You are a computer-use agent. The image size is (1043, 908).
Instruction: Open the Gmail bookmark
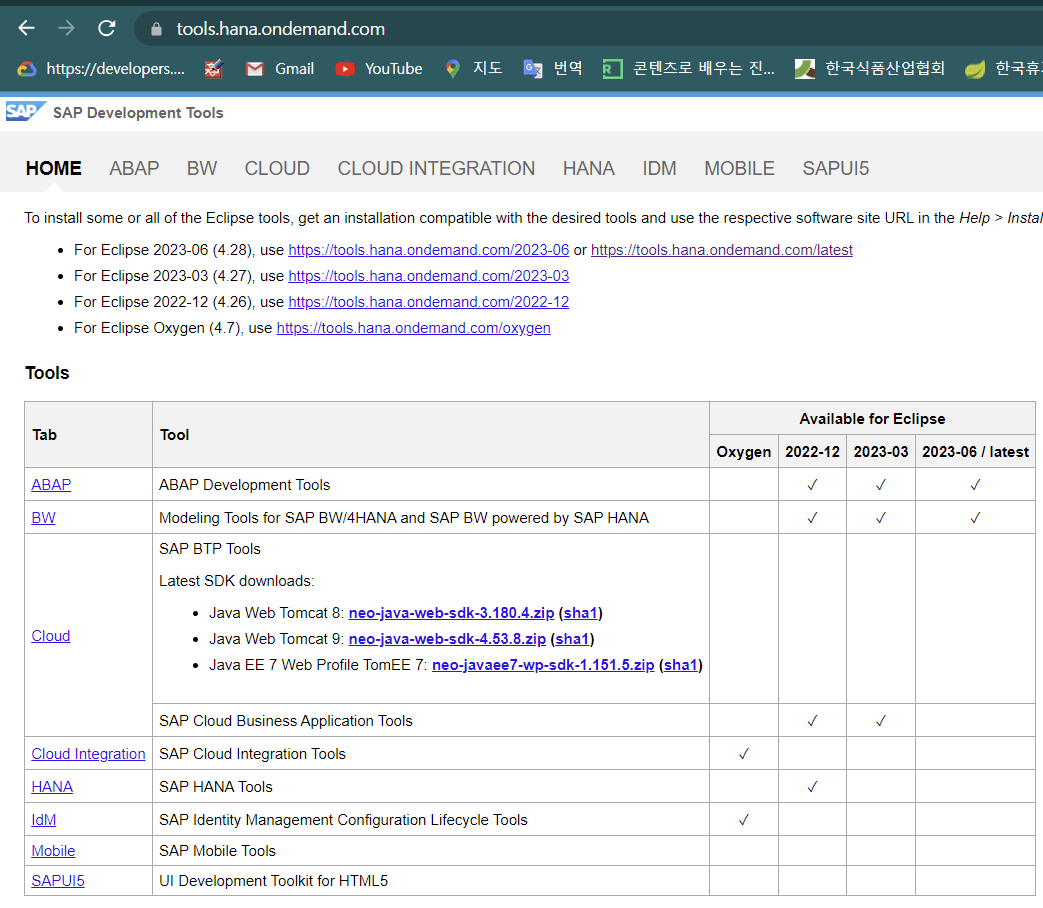coord(280,69)
